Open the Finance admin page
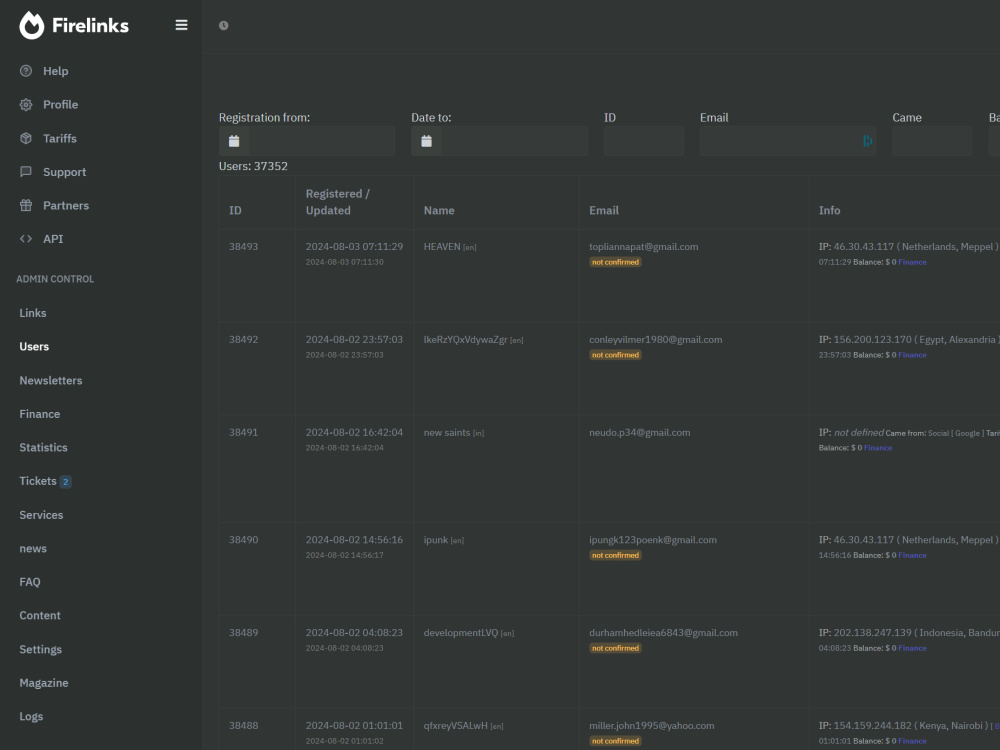The height and width of the screenshot is (750, 1000). pyautogui.click(x=40, y=414)
